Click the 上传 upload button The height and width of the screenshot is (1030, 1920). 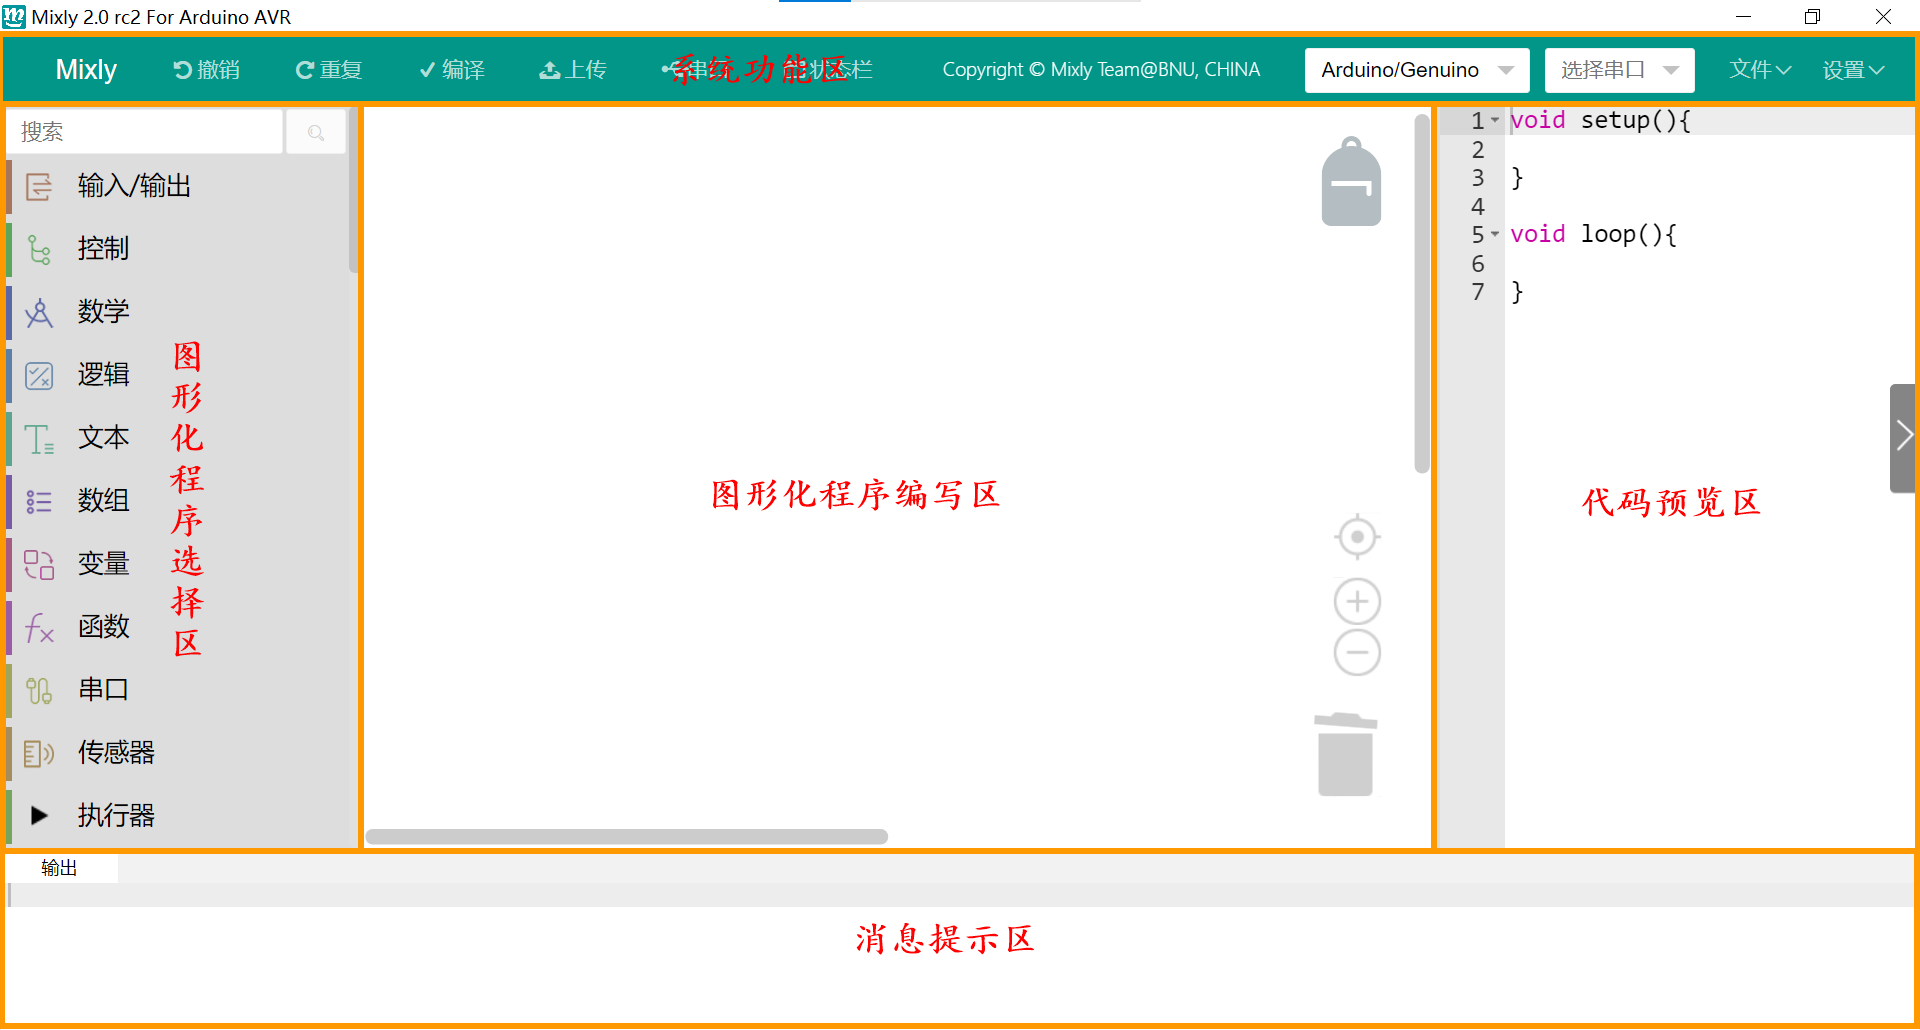(x=573, y=70)
